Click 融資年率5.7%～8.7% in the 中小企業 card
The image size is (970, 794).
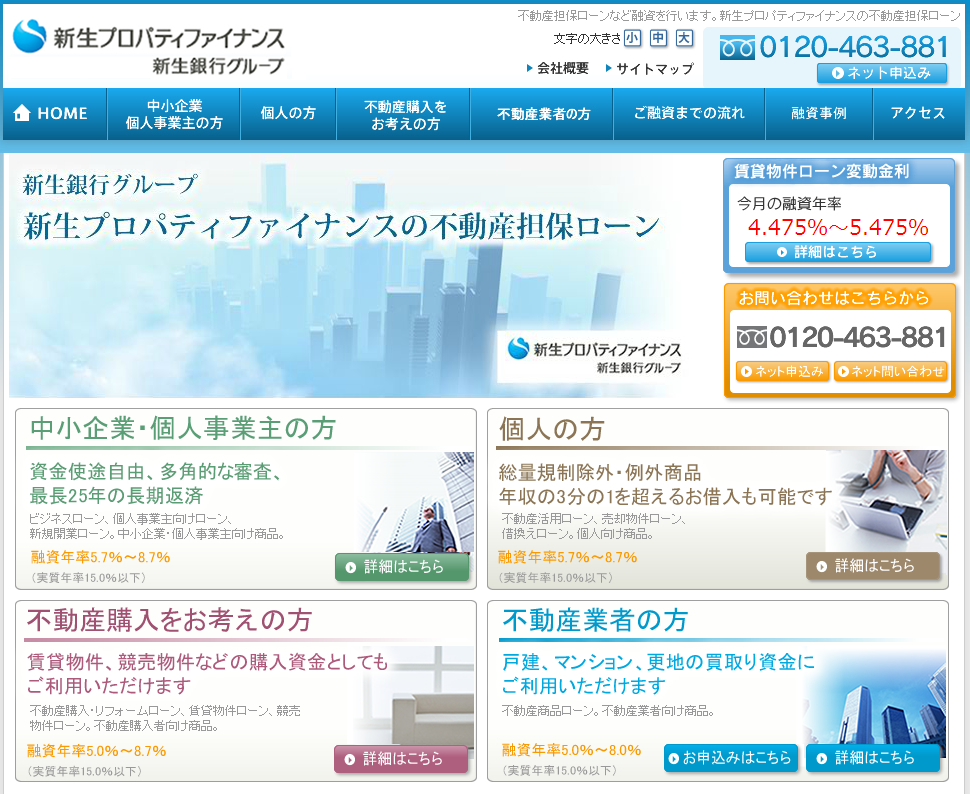100,557
